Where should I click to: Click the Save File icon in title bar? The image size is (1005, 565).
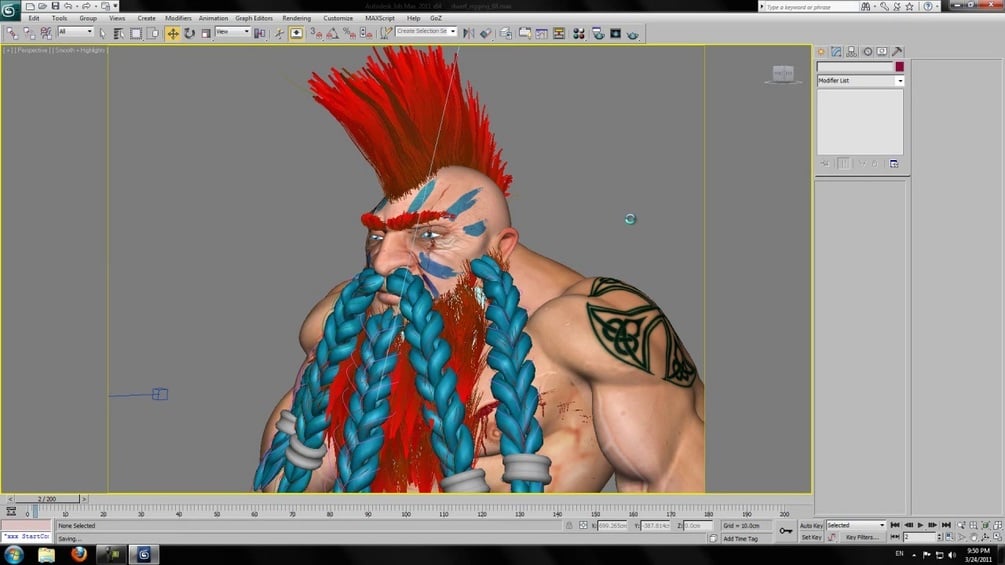click(55, 6)
